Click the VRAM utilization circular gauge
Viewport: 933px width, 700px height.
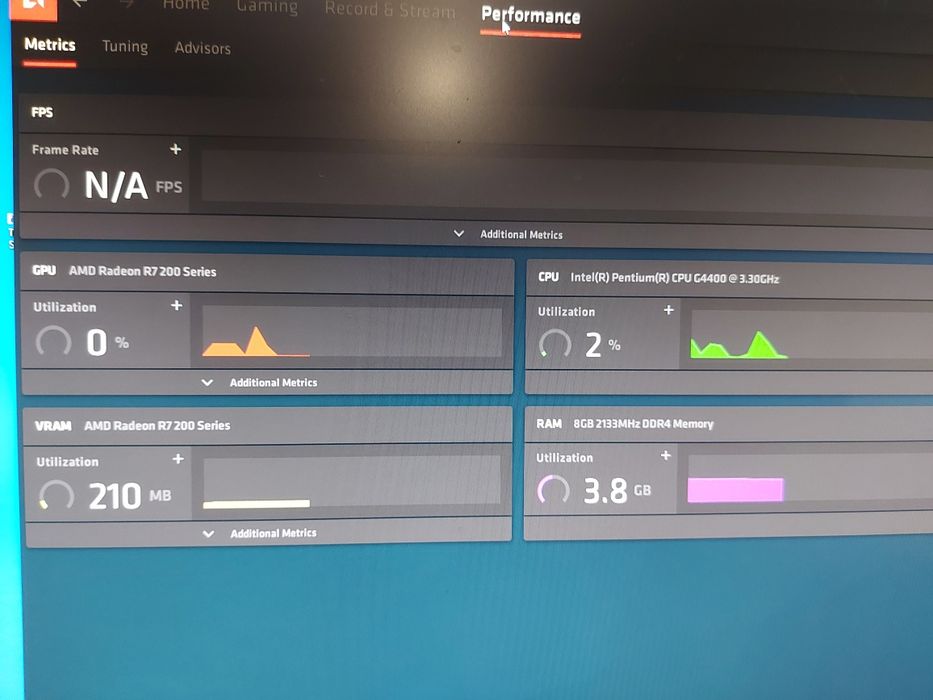(x=57, y=495)
